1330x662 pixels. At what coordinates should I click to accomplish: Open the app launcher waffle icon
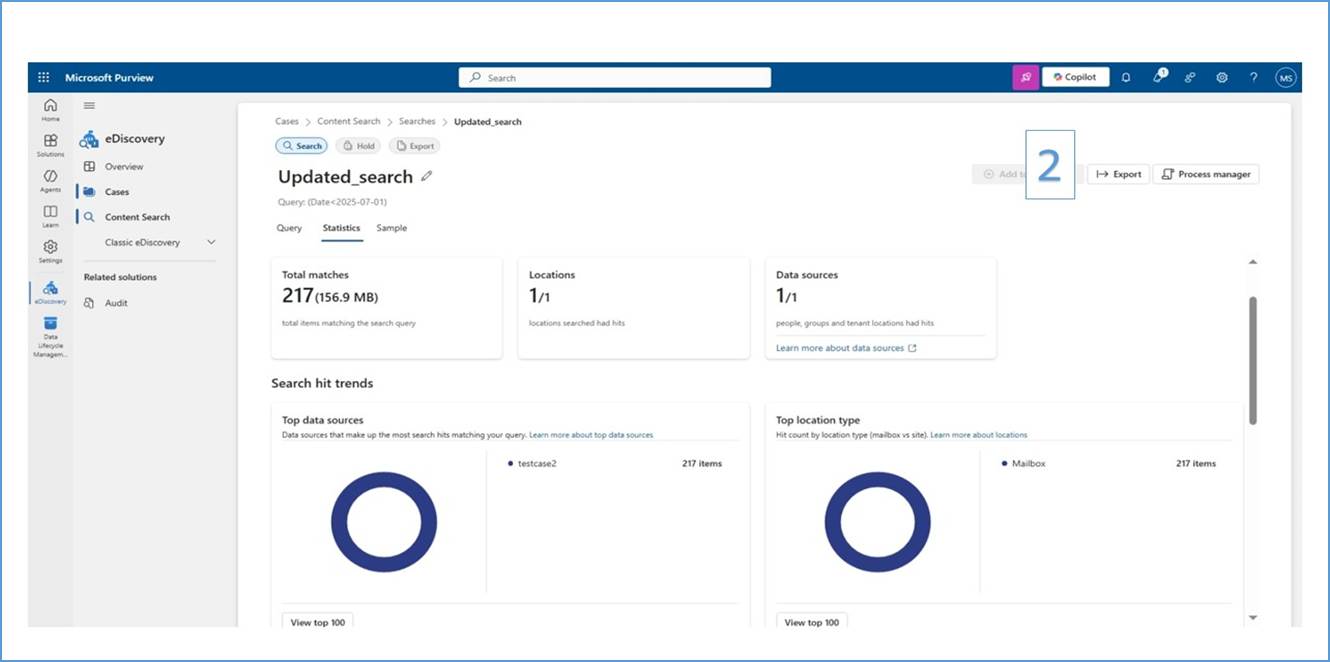pos(43,77)
